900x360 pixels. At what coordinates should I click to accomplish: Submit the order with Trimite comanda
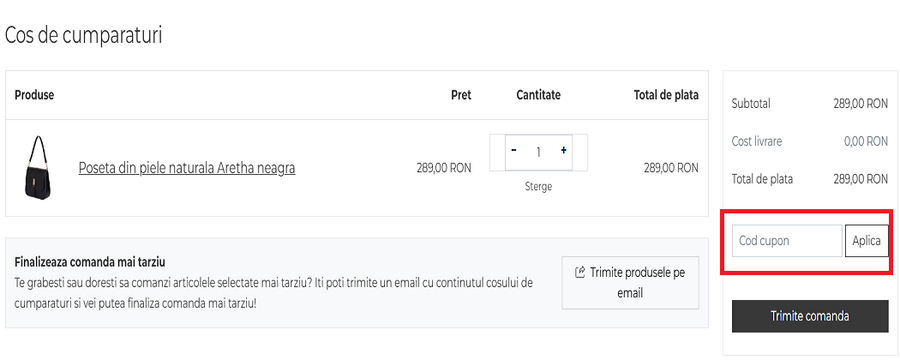tap(810, 316)
